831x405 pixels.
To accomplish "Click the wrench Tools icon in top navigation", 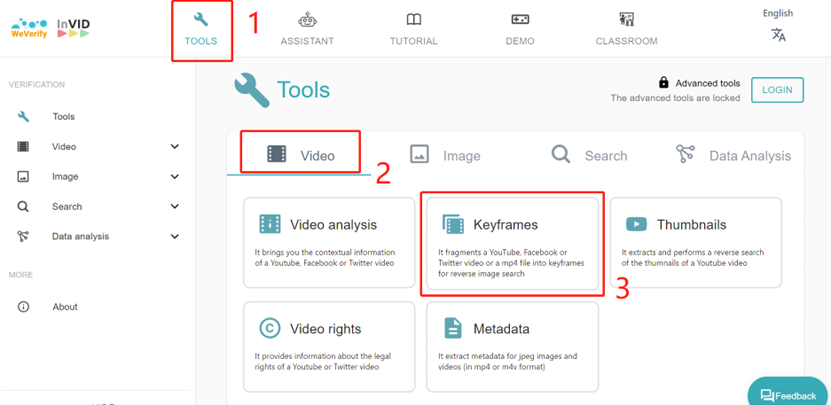I will (201, 20).
